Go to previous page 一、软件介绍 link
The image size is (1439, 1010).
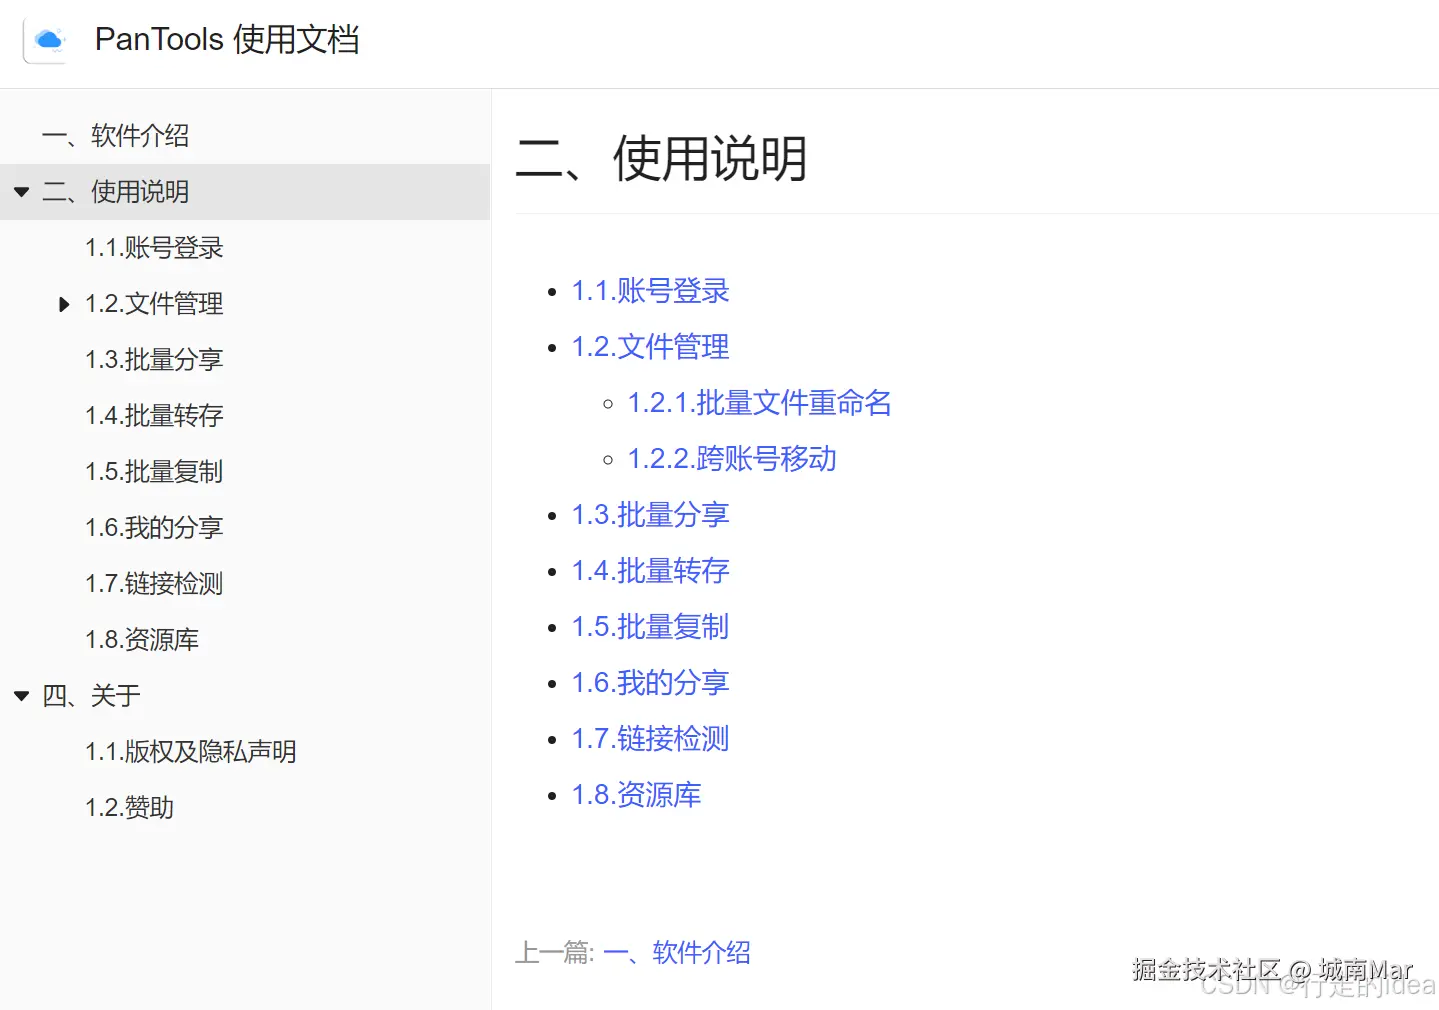click(677, 953)
